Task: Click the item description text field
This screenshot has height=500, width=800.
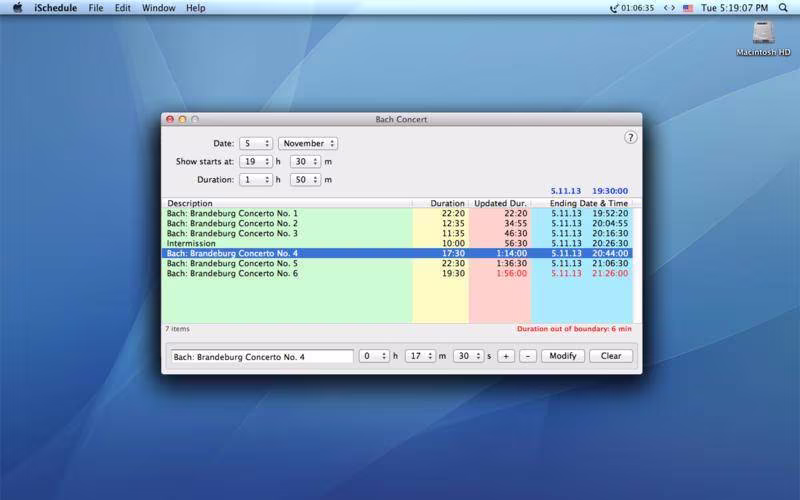Action: click(x=262, y=357)
